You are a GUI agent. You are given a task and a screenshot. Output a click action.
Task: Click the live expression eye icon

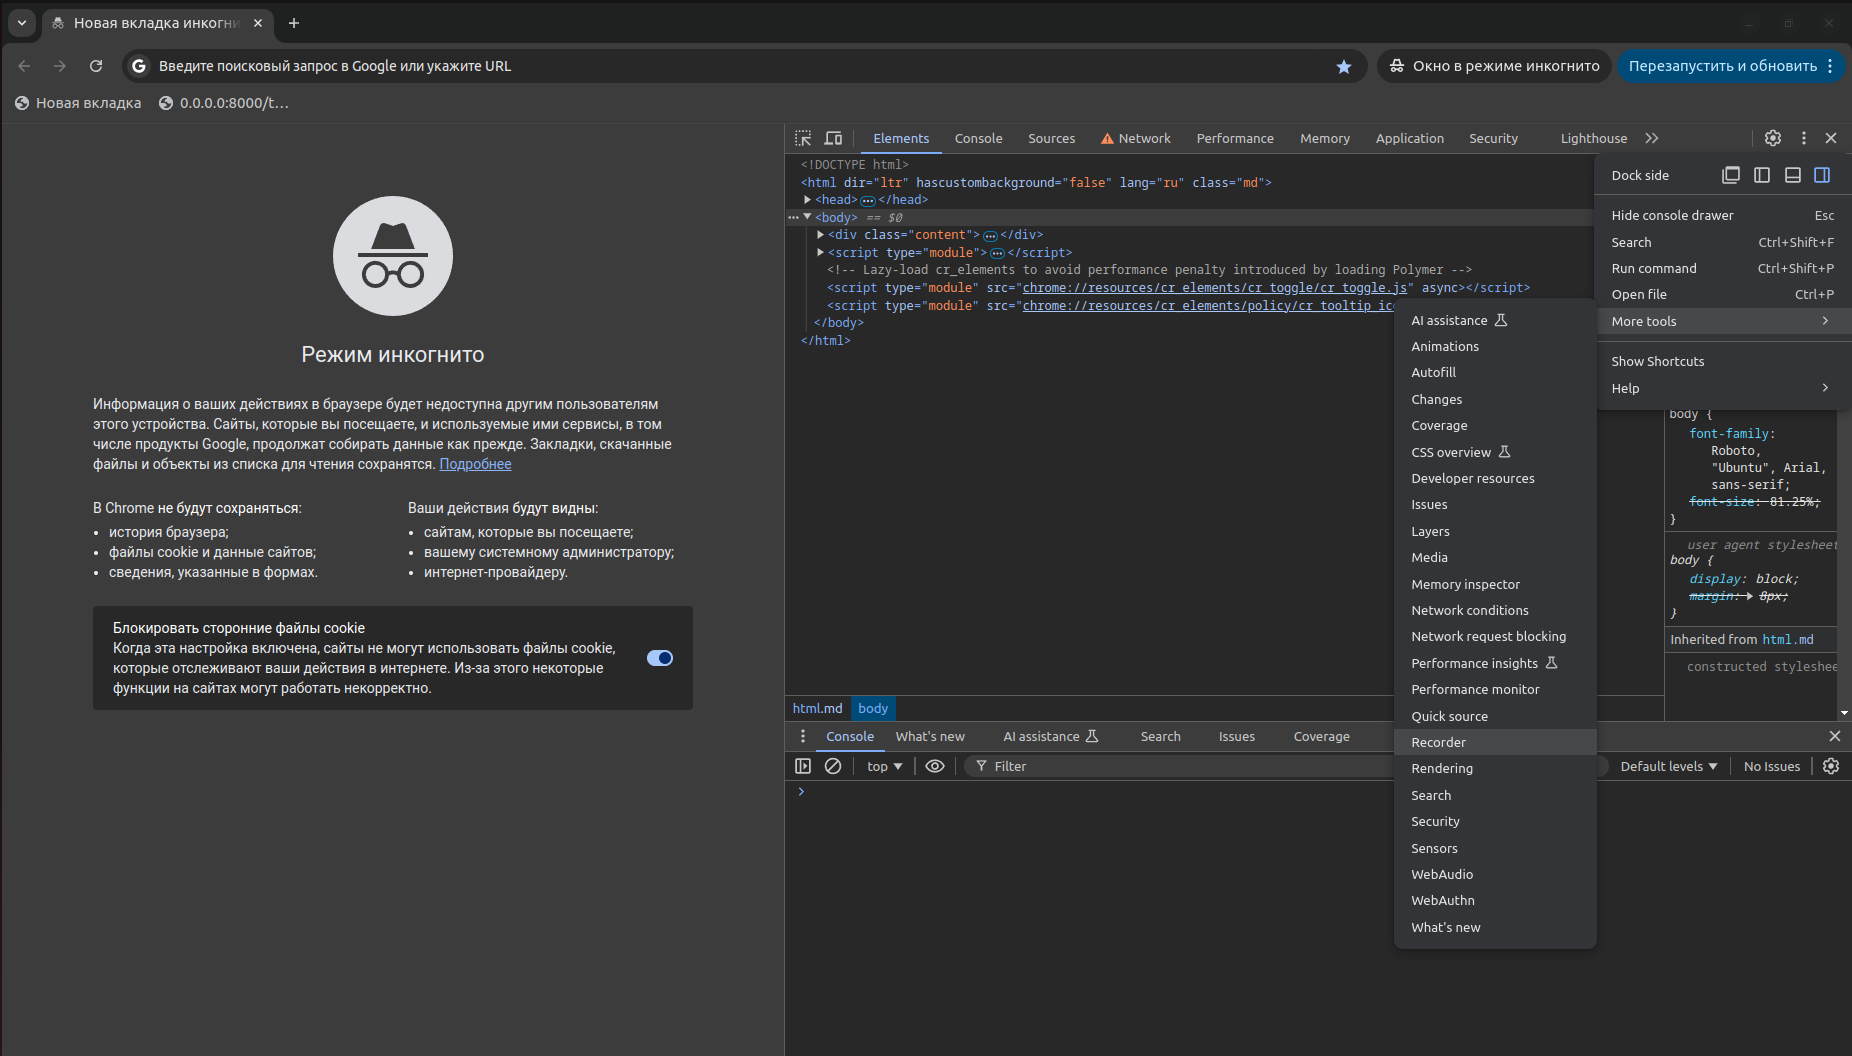point(935,766)
